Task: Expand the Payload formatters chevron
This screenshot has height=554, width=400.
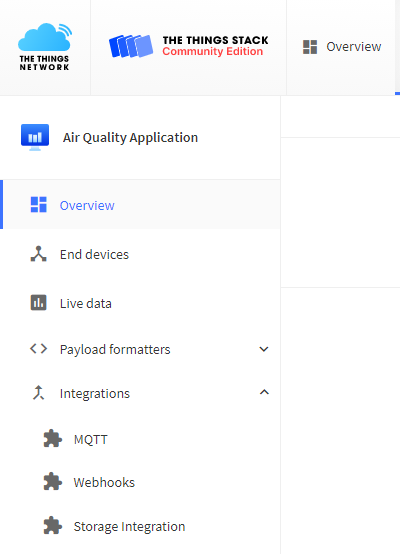Action: [264, 349]
